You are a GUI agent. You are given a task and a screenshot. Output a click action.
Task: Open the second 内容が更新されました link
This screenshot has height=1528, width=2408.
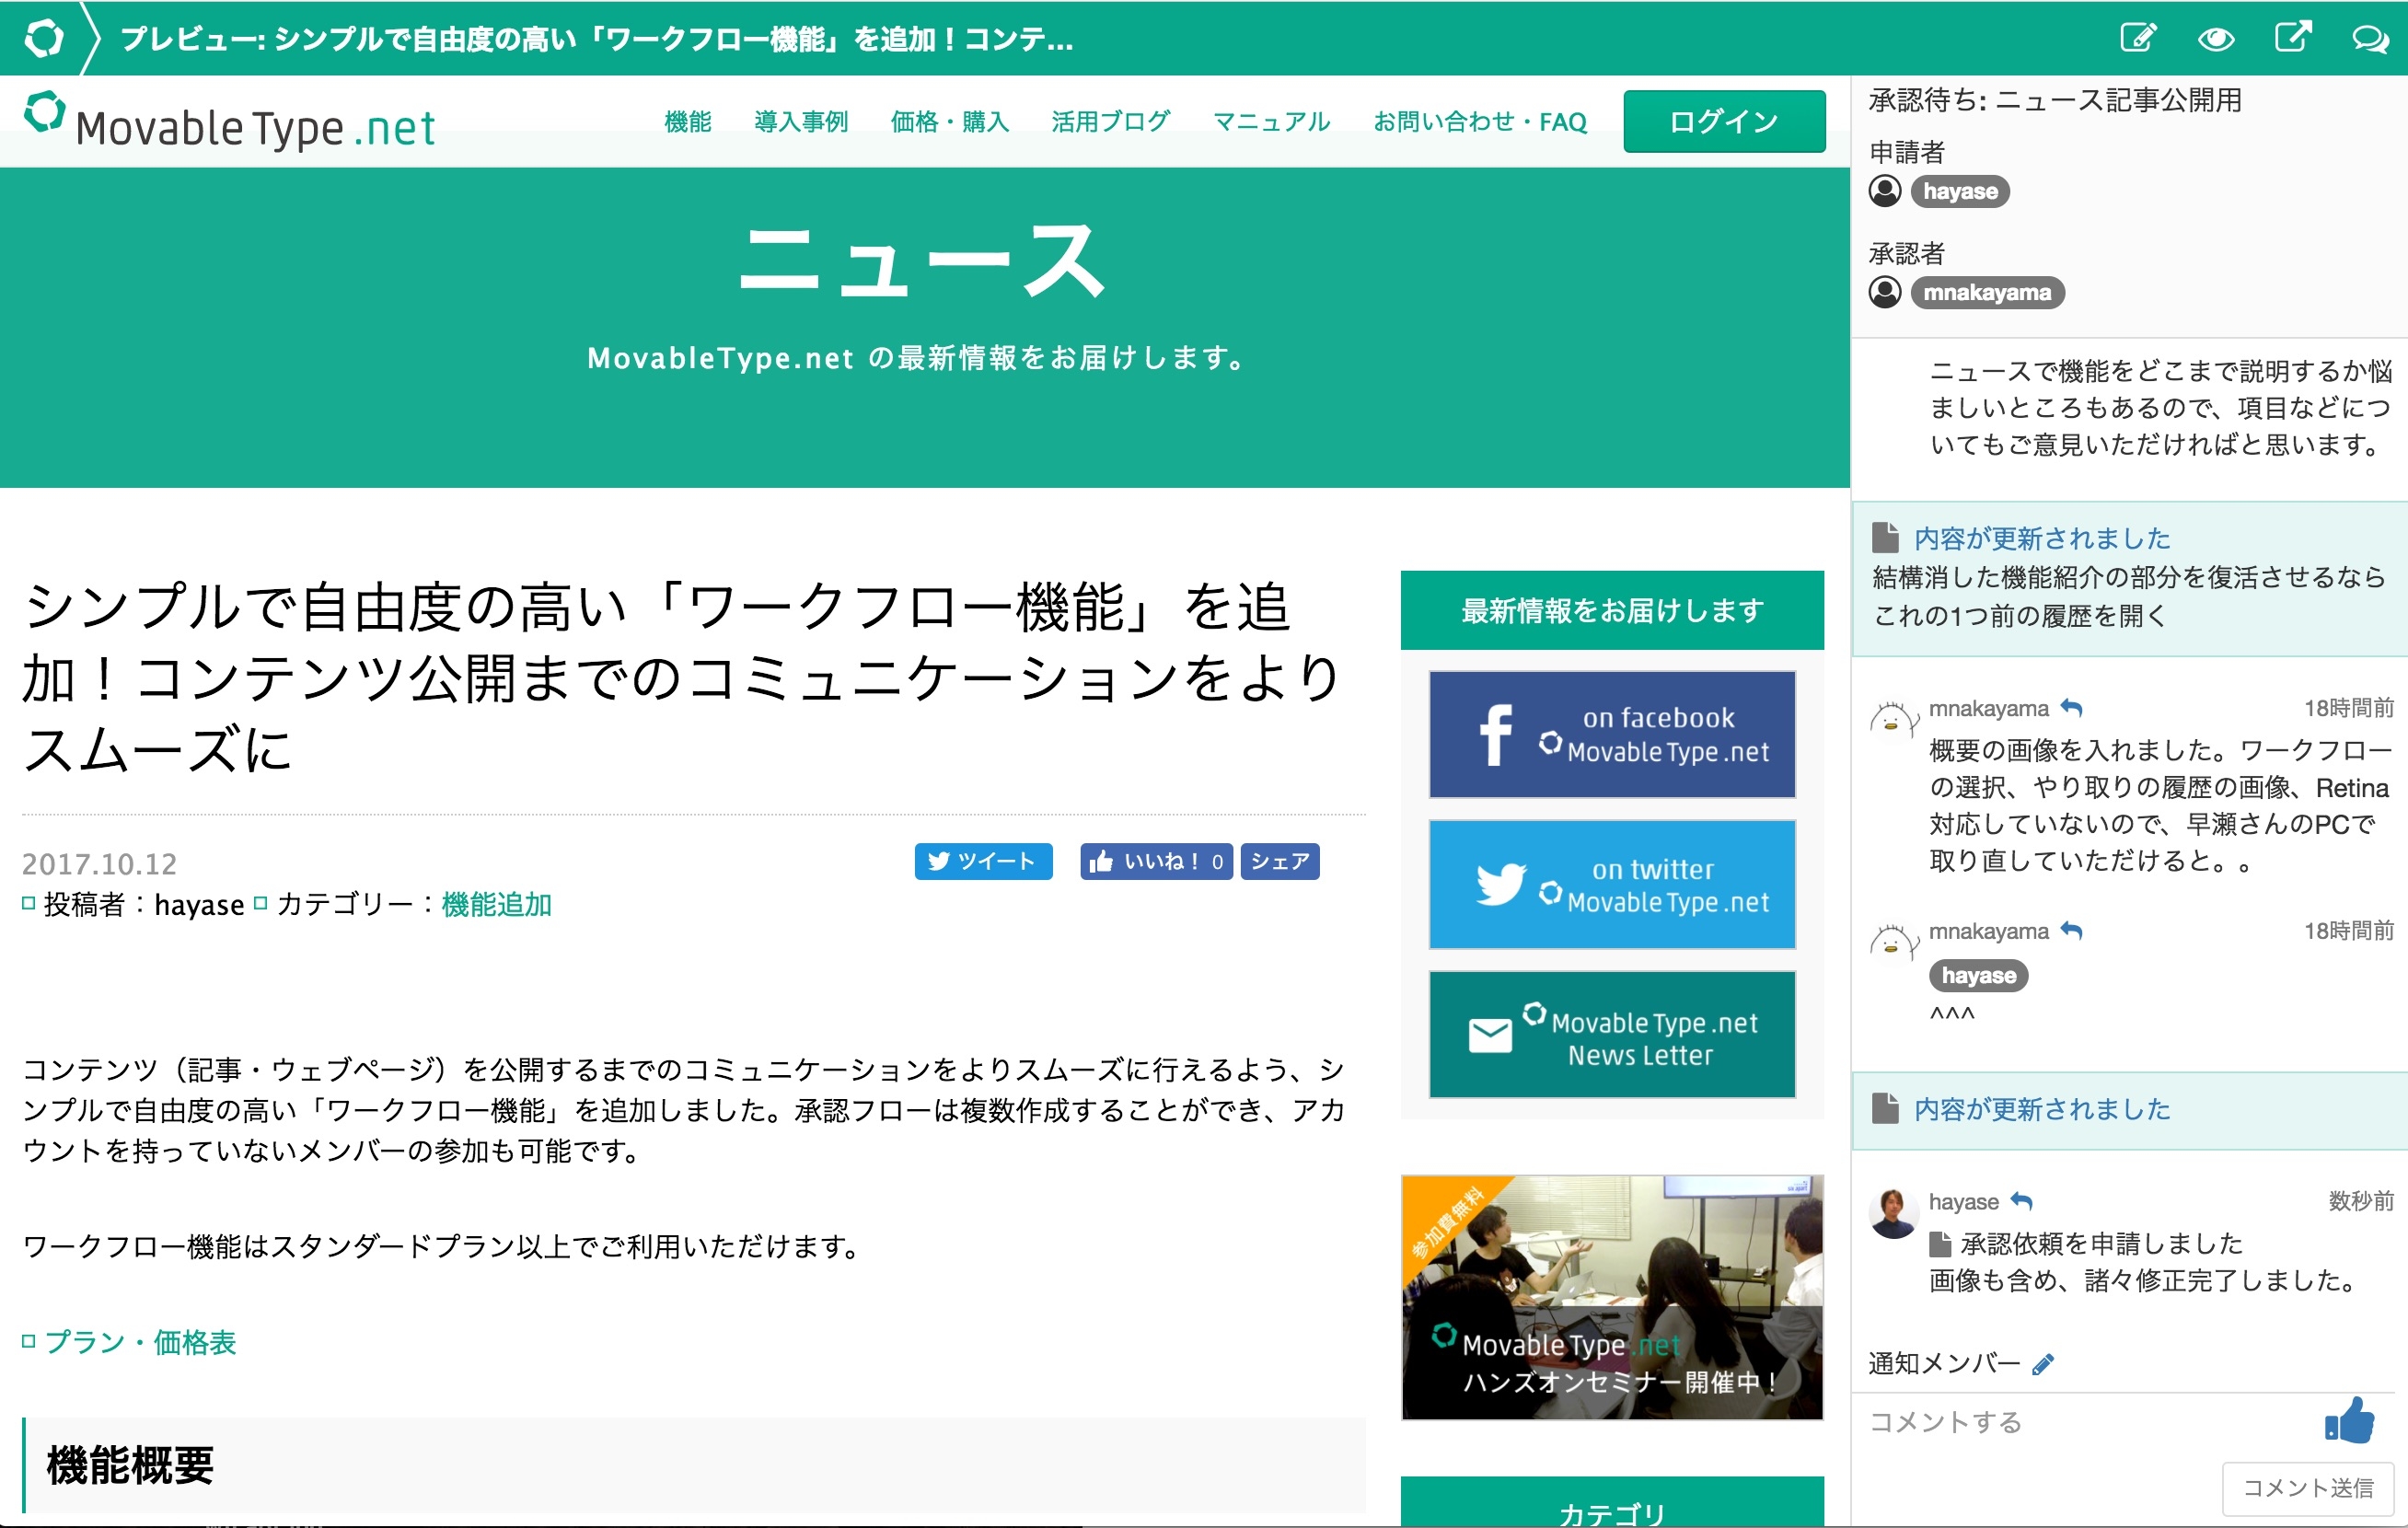pos(2042,1109)
